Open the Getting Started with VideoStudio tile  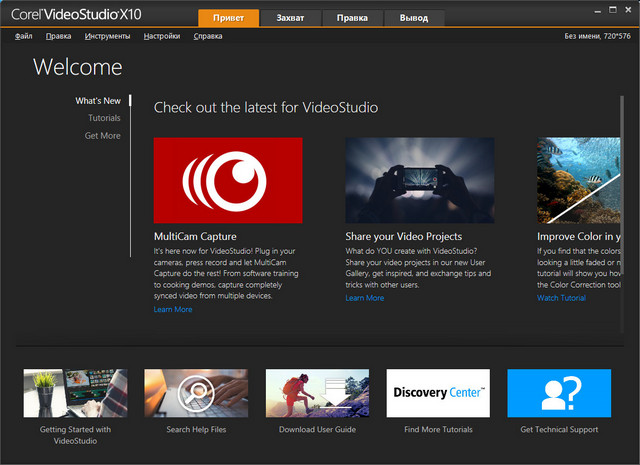pos(75,393)
